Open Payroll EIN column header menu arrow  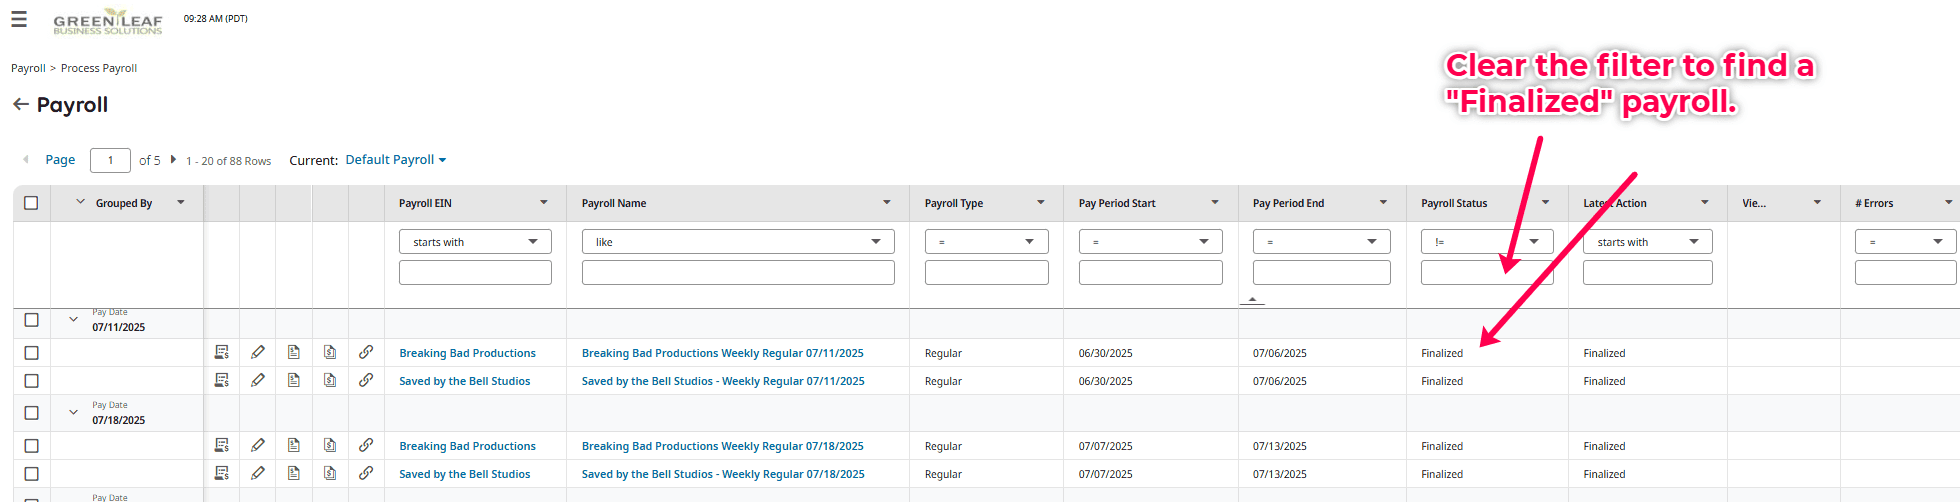(544, 203)
